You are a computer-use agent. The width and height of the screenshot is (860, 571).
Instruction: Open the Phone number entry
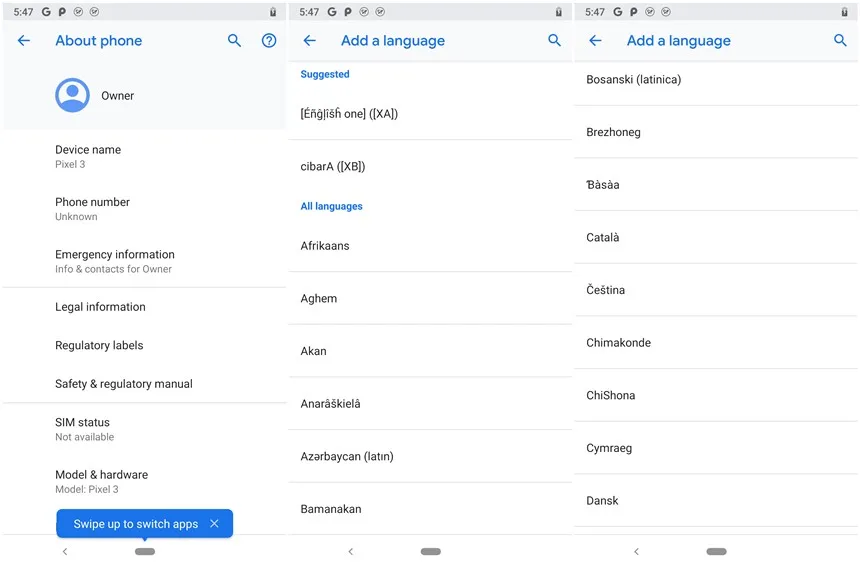(145, 209)
